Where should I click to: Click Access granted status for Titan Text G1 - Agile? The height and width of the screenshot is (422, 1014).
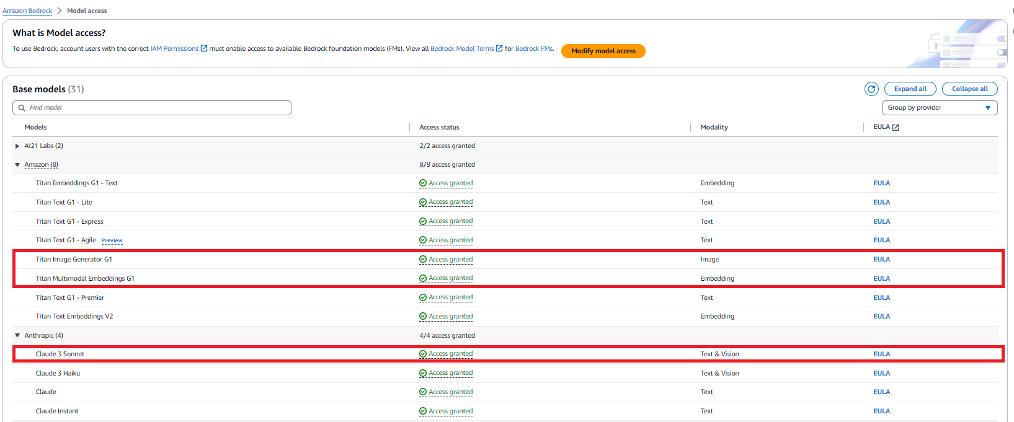[x=446, y=240]
